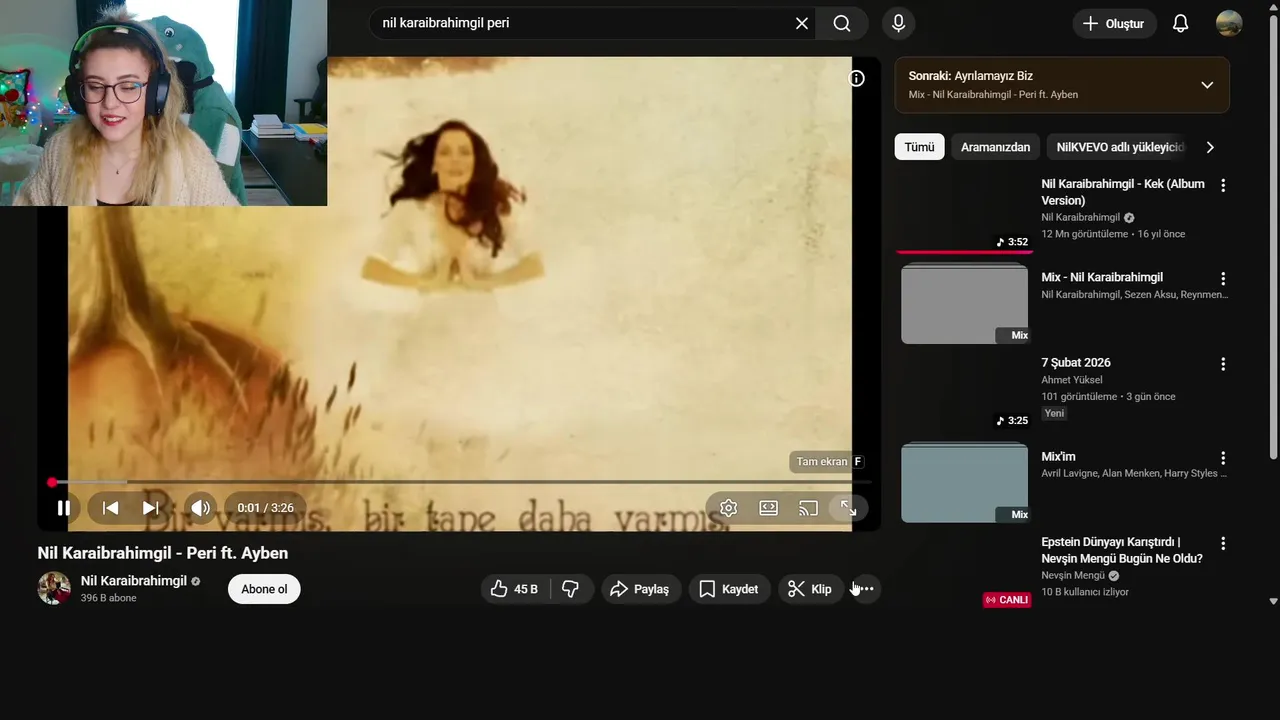Pause the playing video
The height and width of the screenshot is (720, 1280).
tap(63, 508)
